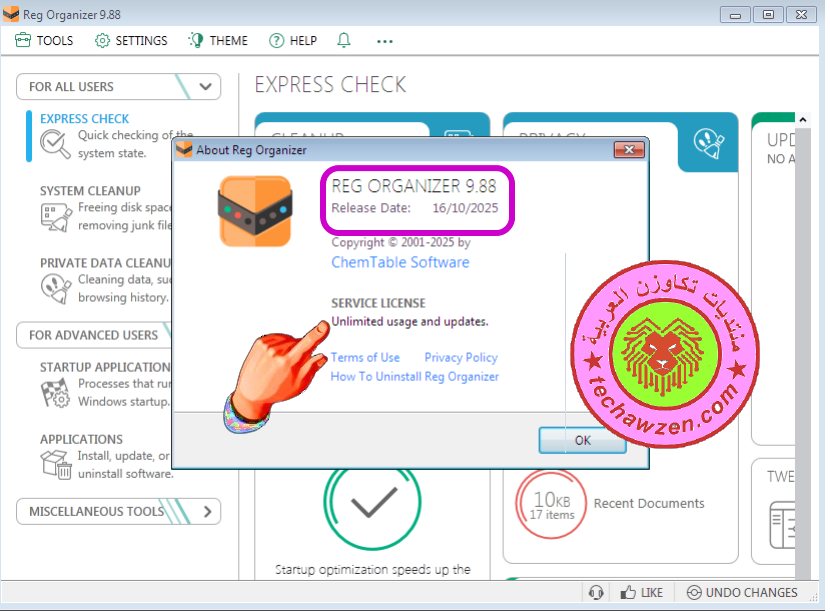
Task: Click the Help question mark icon
Action: 276,41
